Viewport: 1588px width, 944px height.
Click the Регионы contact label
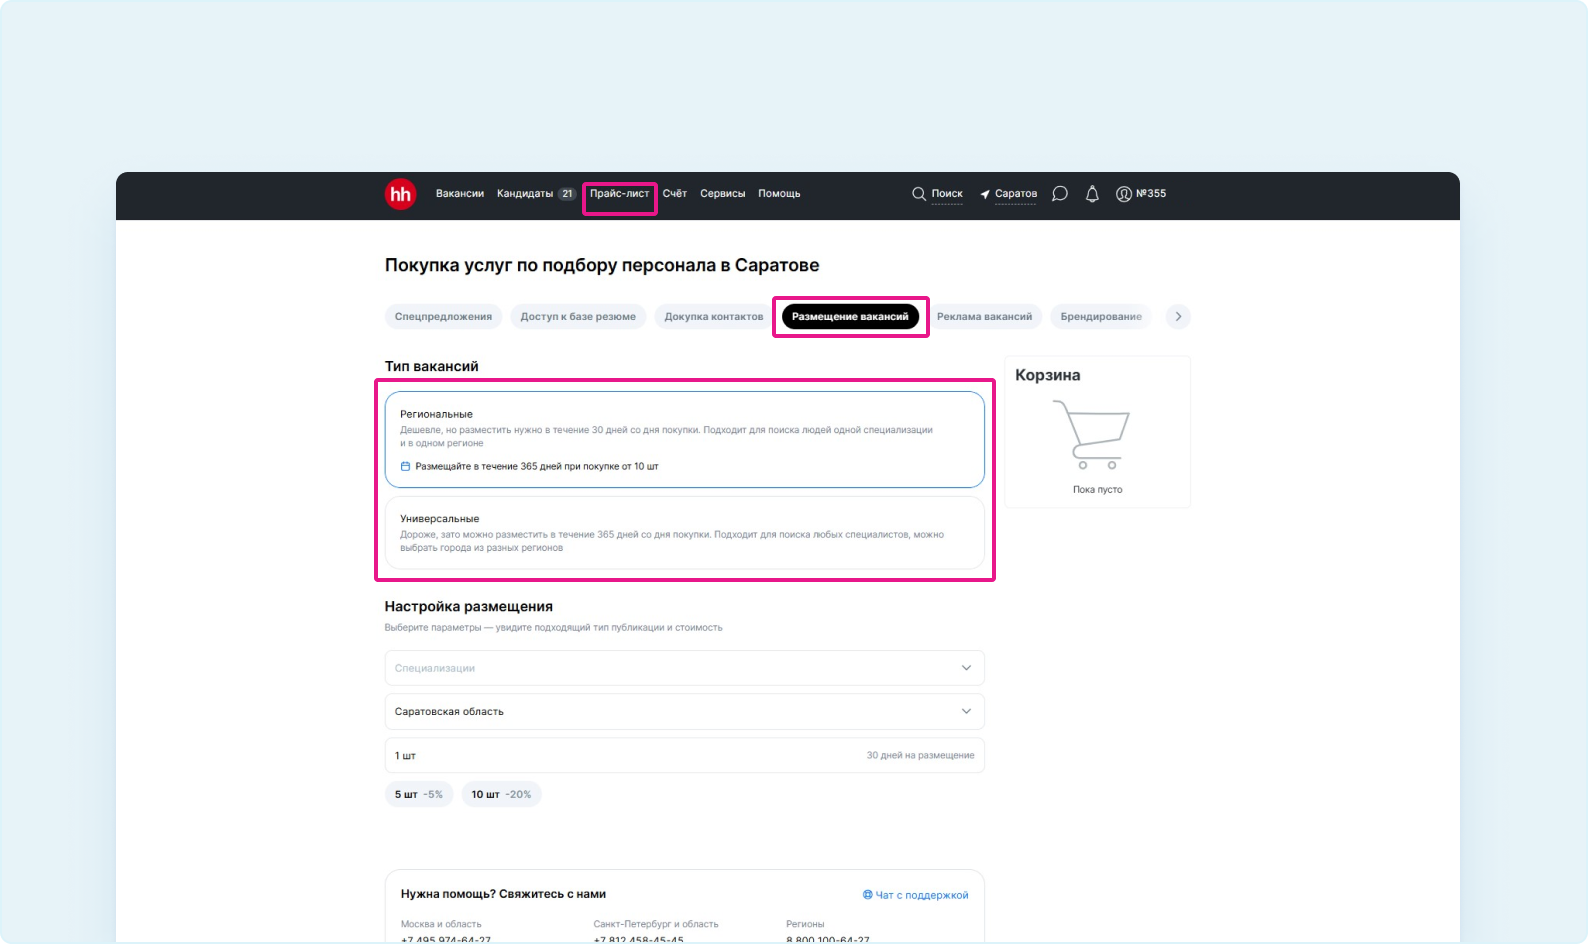pyautogui.click(x=805, y=924)
